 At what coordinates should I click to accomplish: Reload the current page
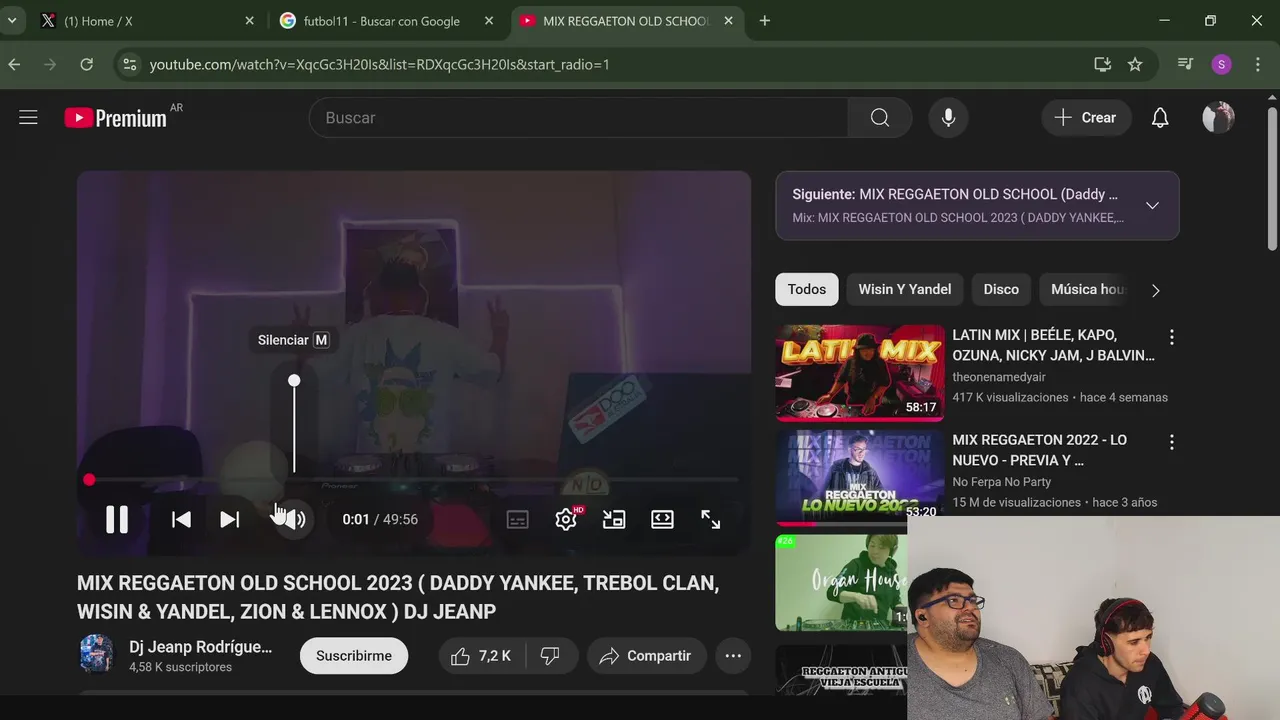(x=87, y=64)
